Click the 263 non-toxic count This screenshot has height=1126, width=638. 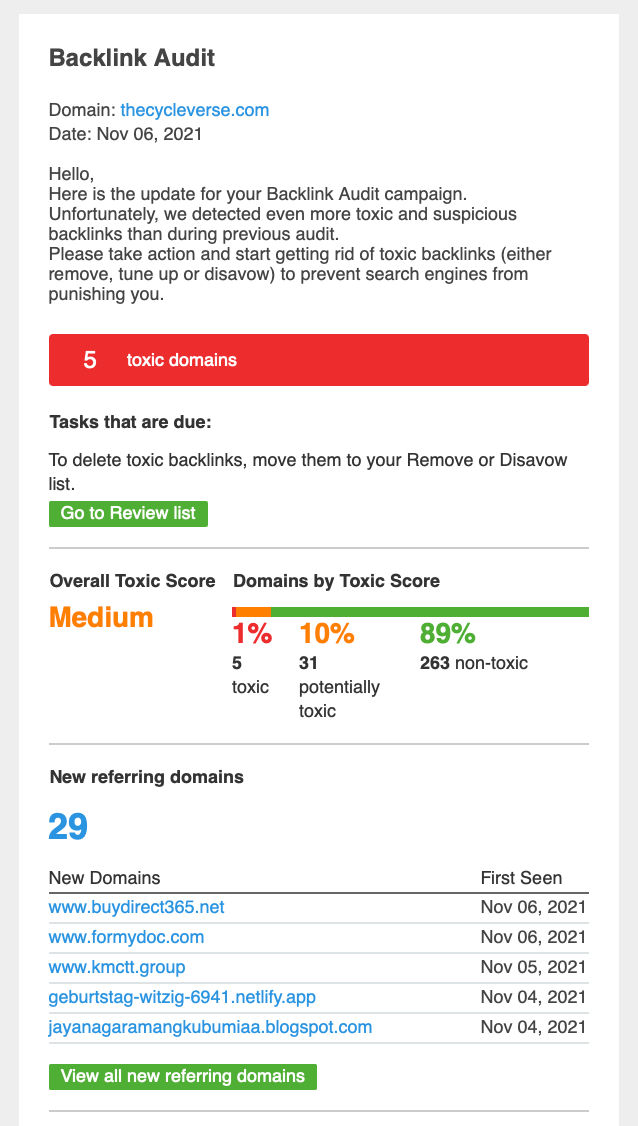pyautogui.click(x=435, y=663)
